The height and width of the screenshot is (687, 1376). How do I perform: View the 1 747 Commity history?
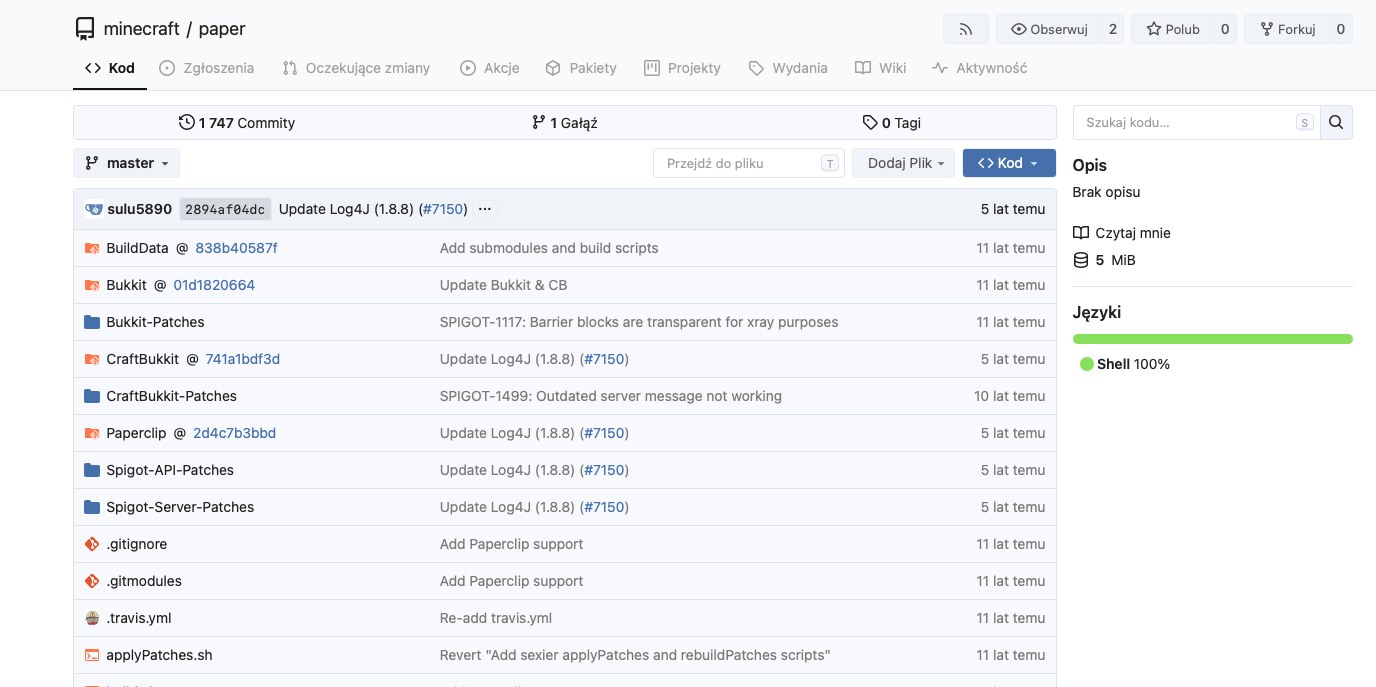pyautogui.click(x=237, y=123)
